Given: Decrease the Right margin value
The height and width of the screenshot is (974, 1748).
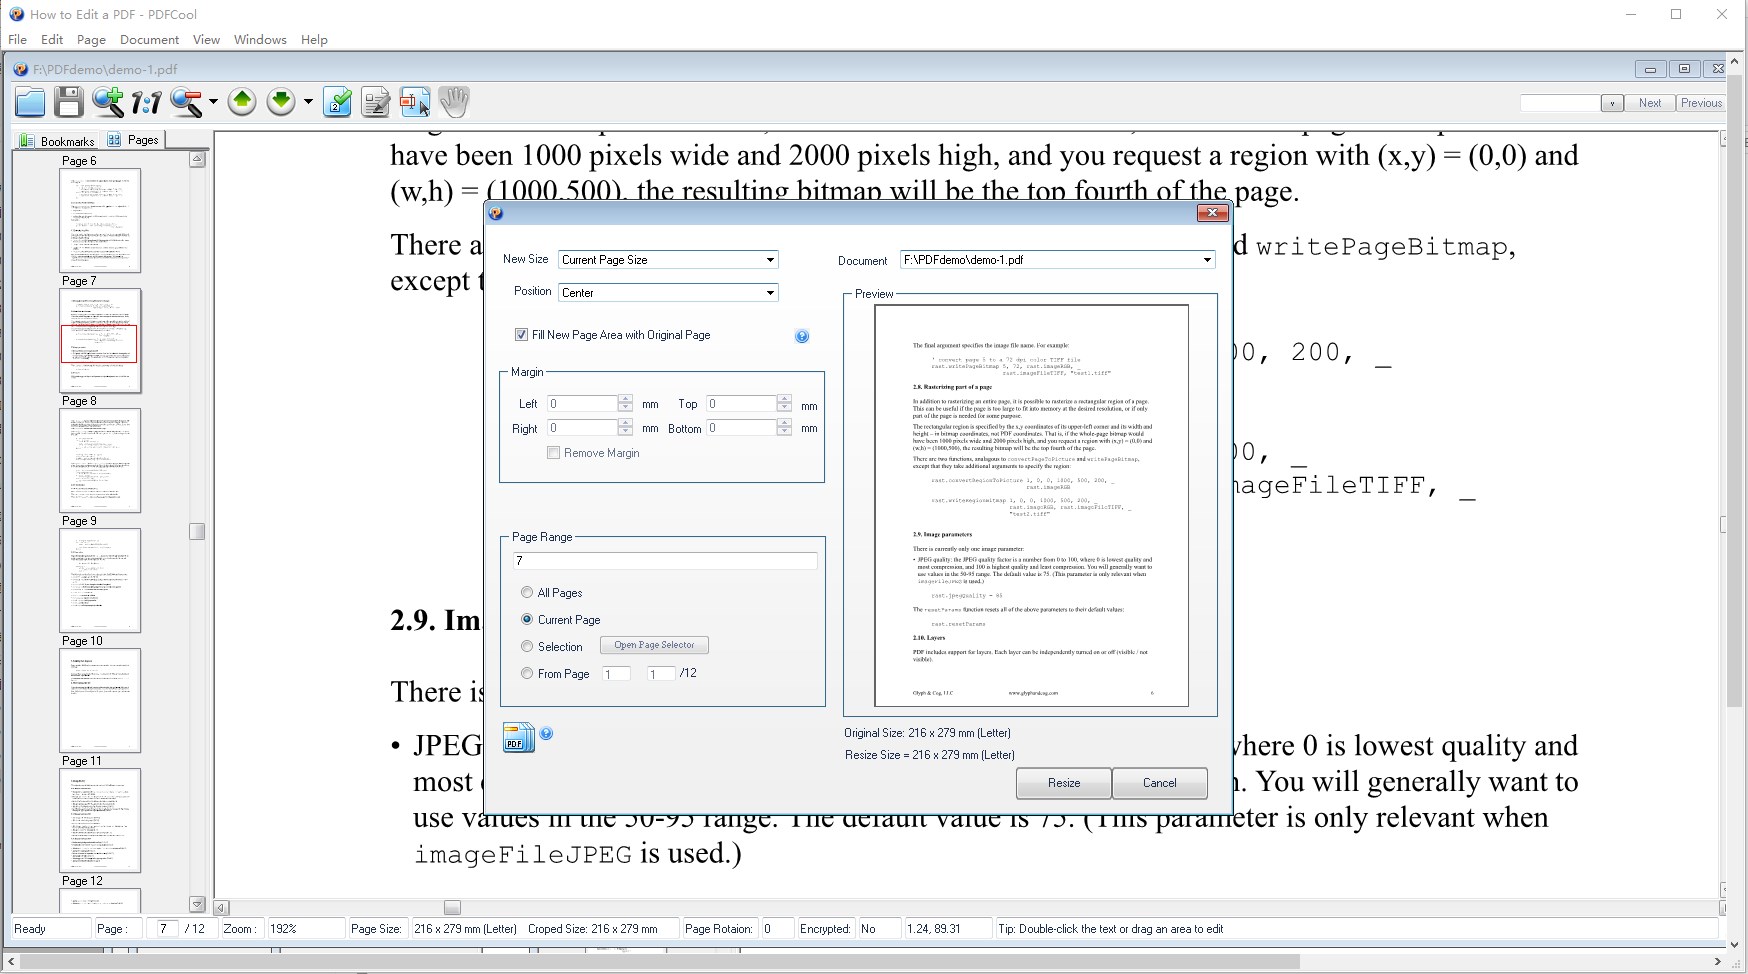Looking at the screenshot, I should [625, 432].
